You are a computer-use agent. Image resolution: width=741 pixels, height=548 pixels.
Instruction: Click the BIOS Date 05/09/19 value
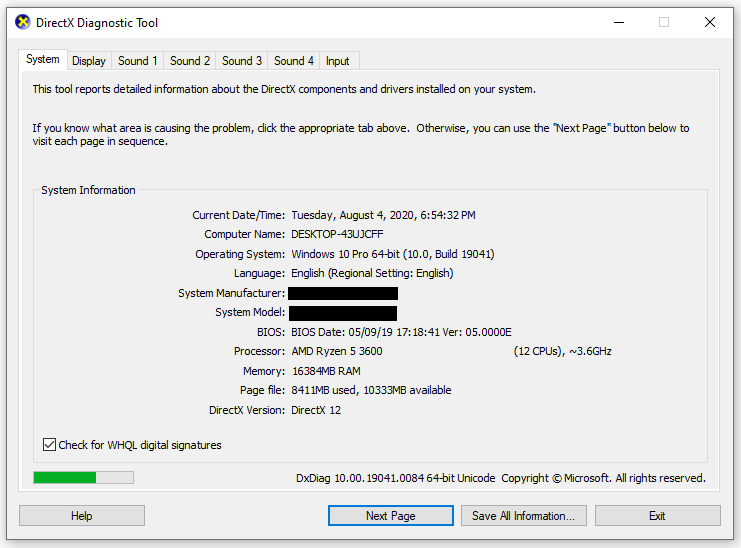(x=401, y=332)
